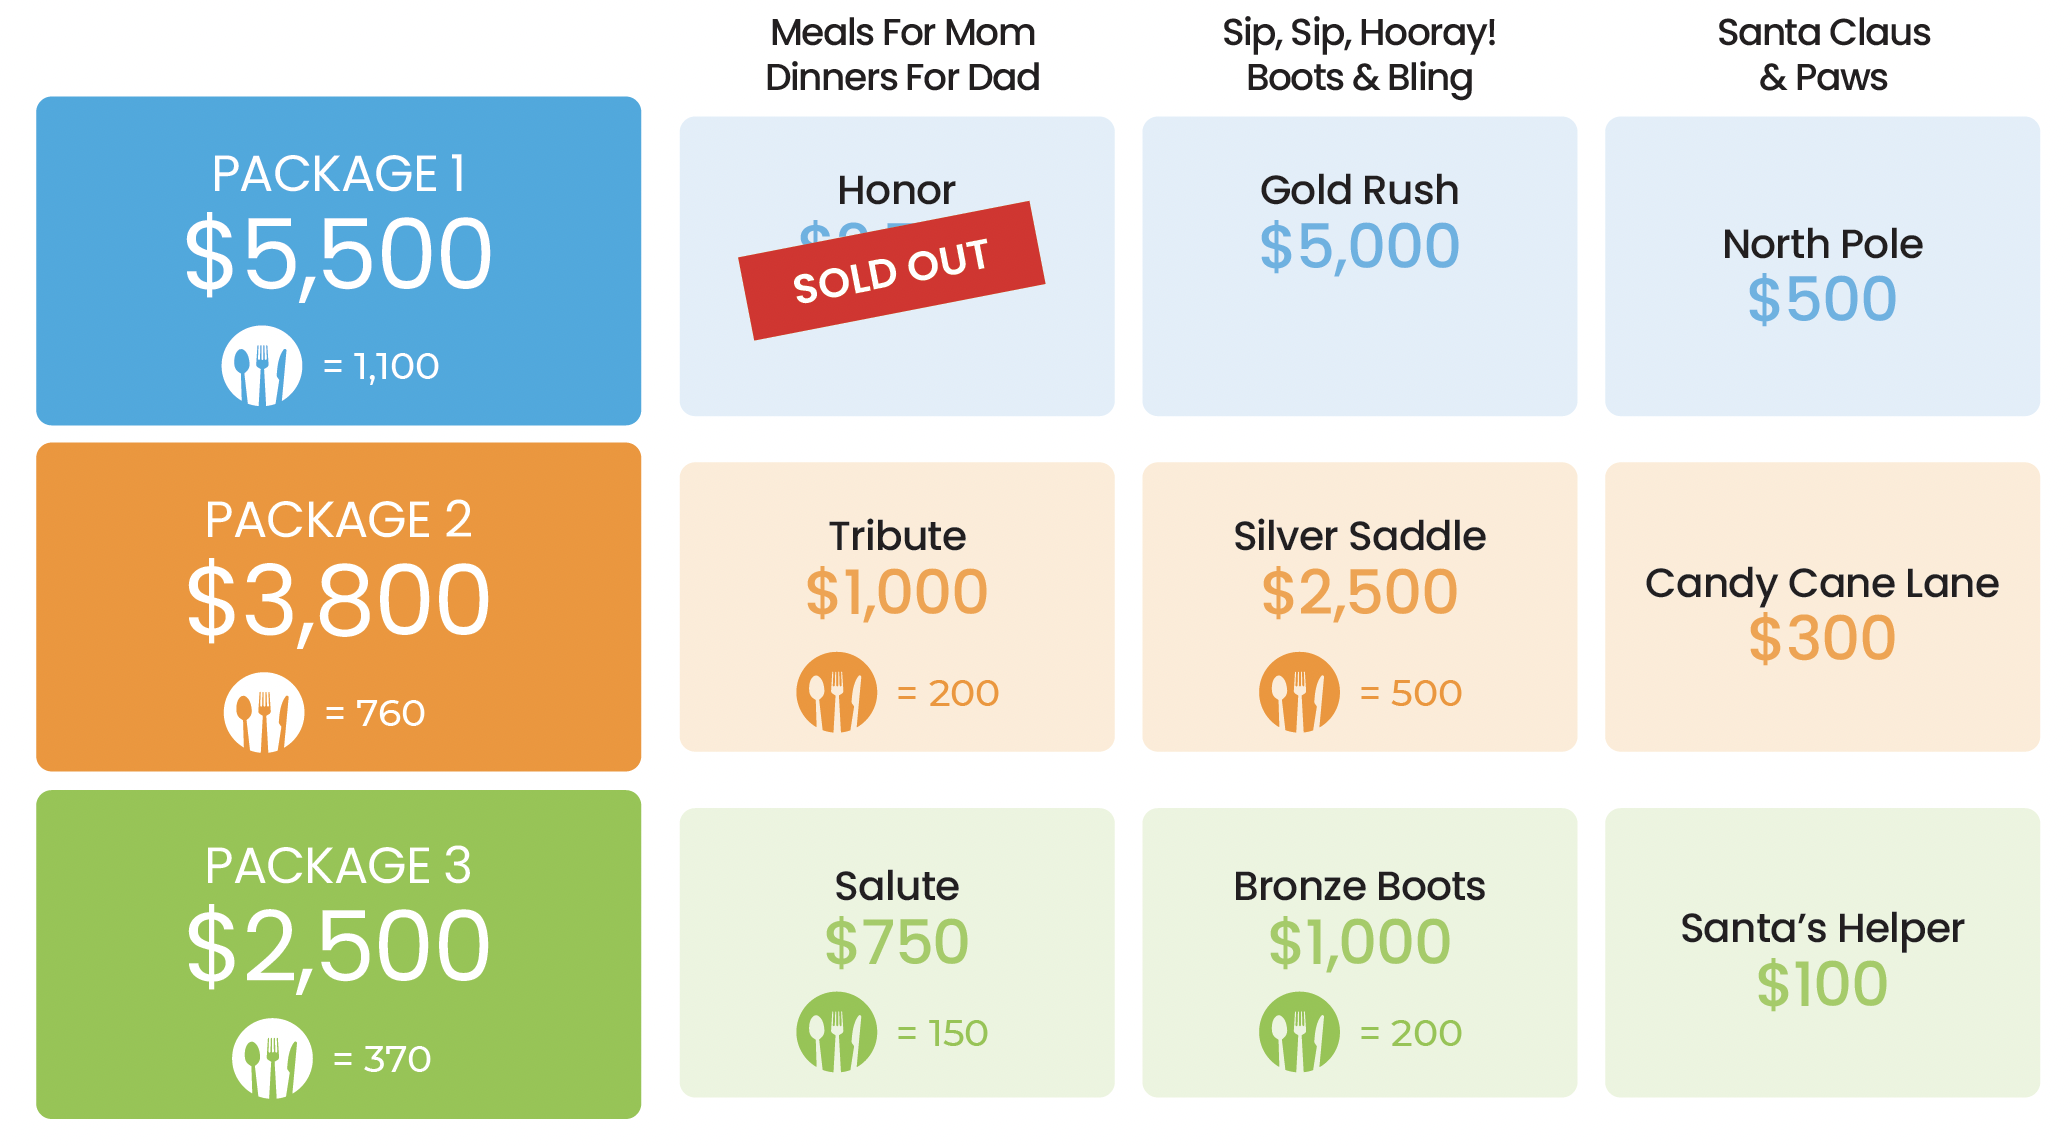The image size is (2072, 1146).
Task: Click the Package 3 meal utensils icon
Action: [x=272, y=1058]
